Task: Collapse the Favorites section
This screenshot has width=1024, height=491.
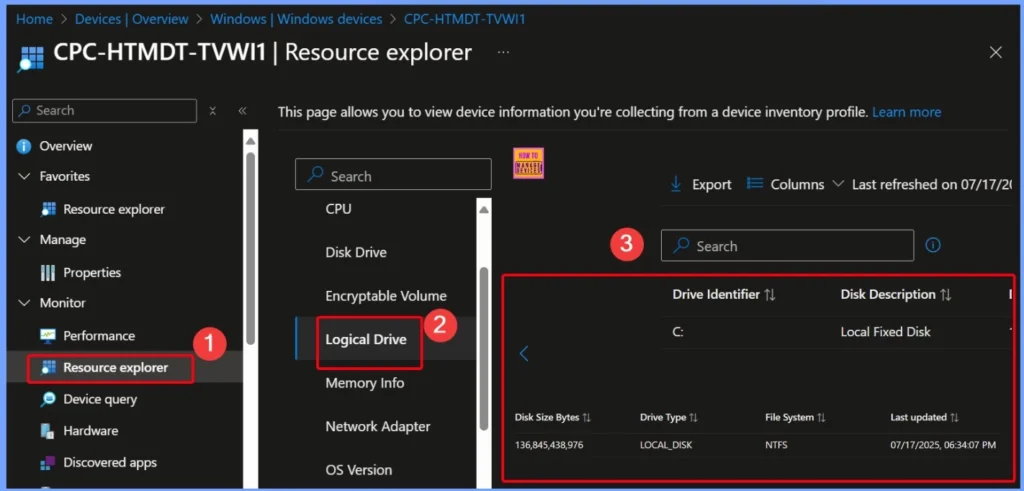Action: (x=25, y=176)
